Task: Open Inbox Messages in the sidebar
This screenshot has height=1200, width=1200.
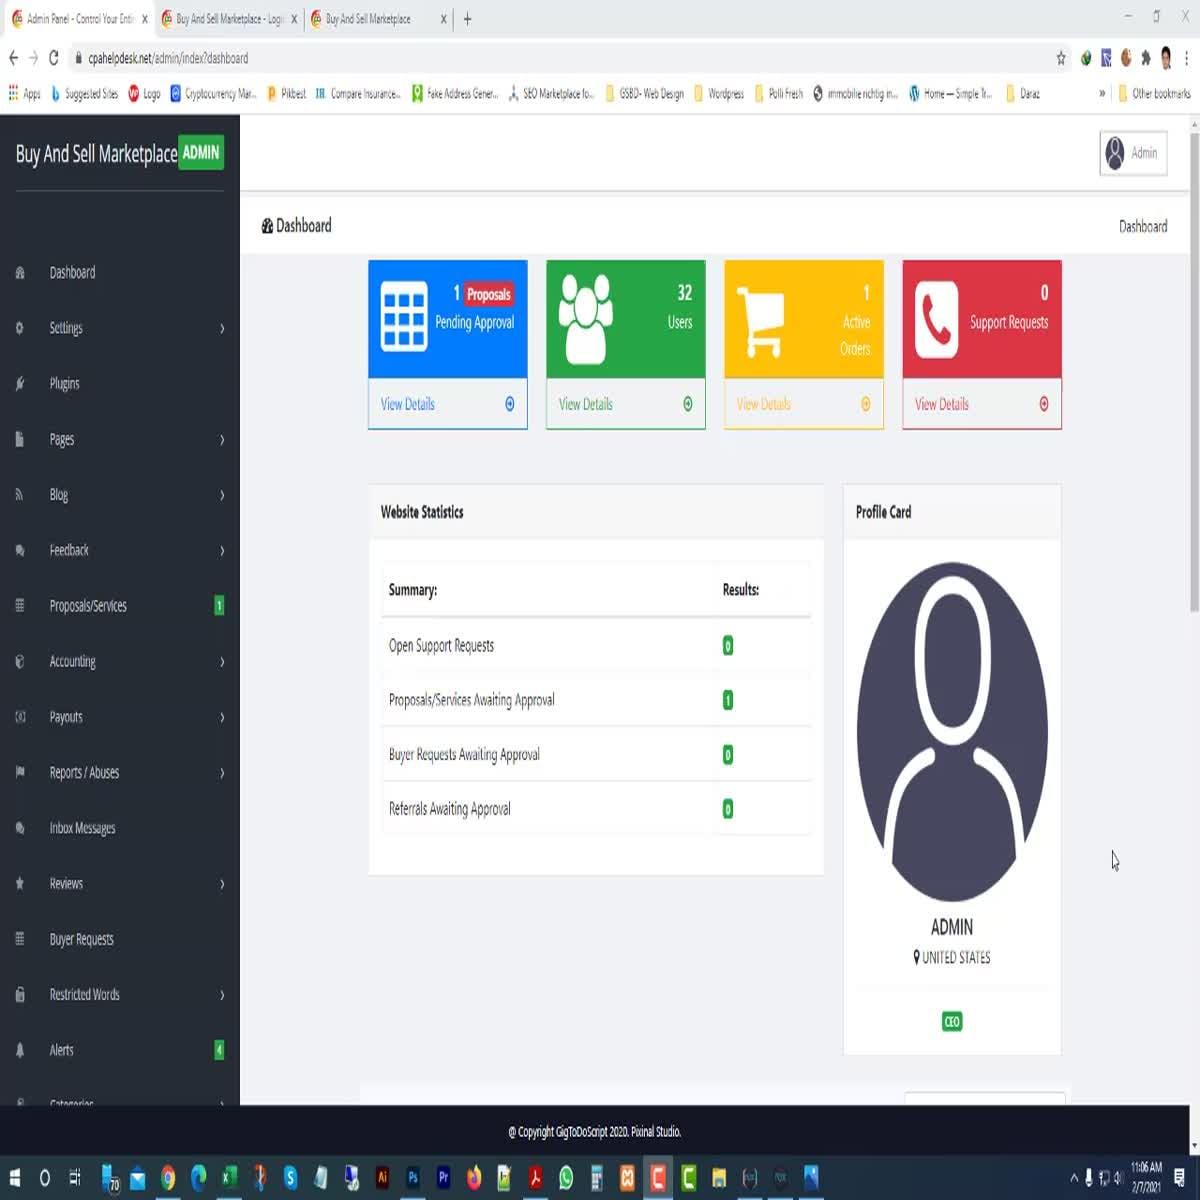Action: 82,828
